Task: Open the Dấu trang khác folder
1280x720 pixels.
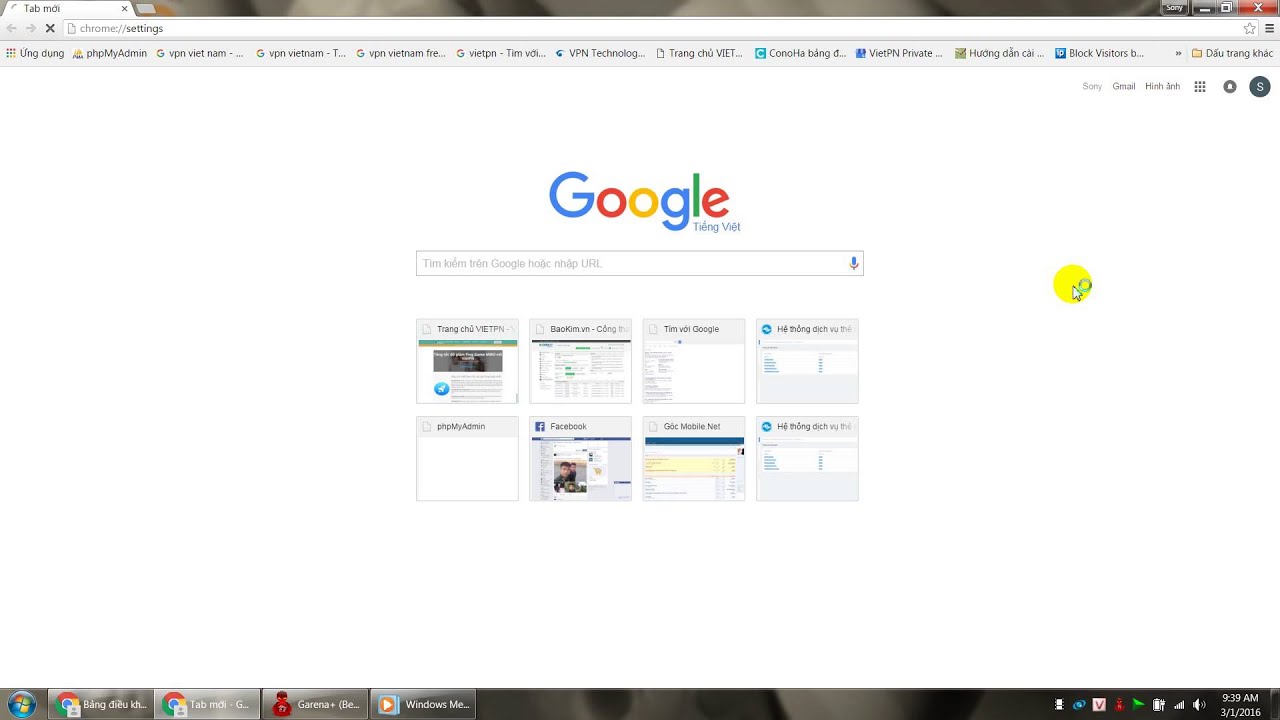Action: coord(1232,53)
